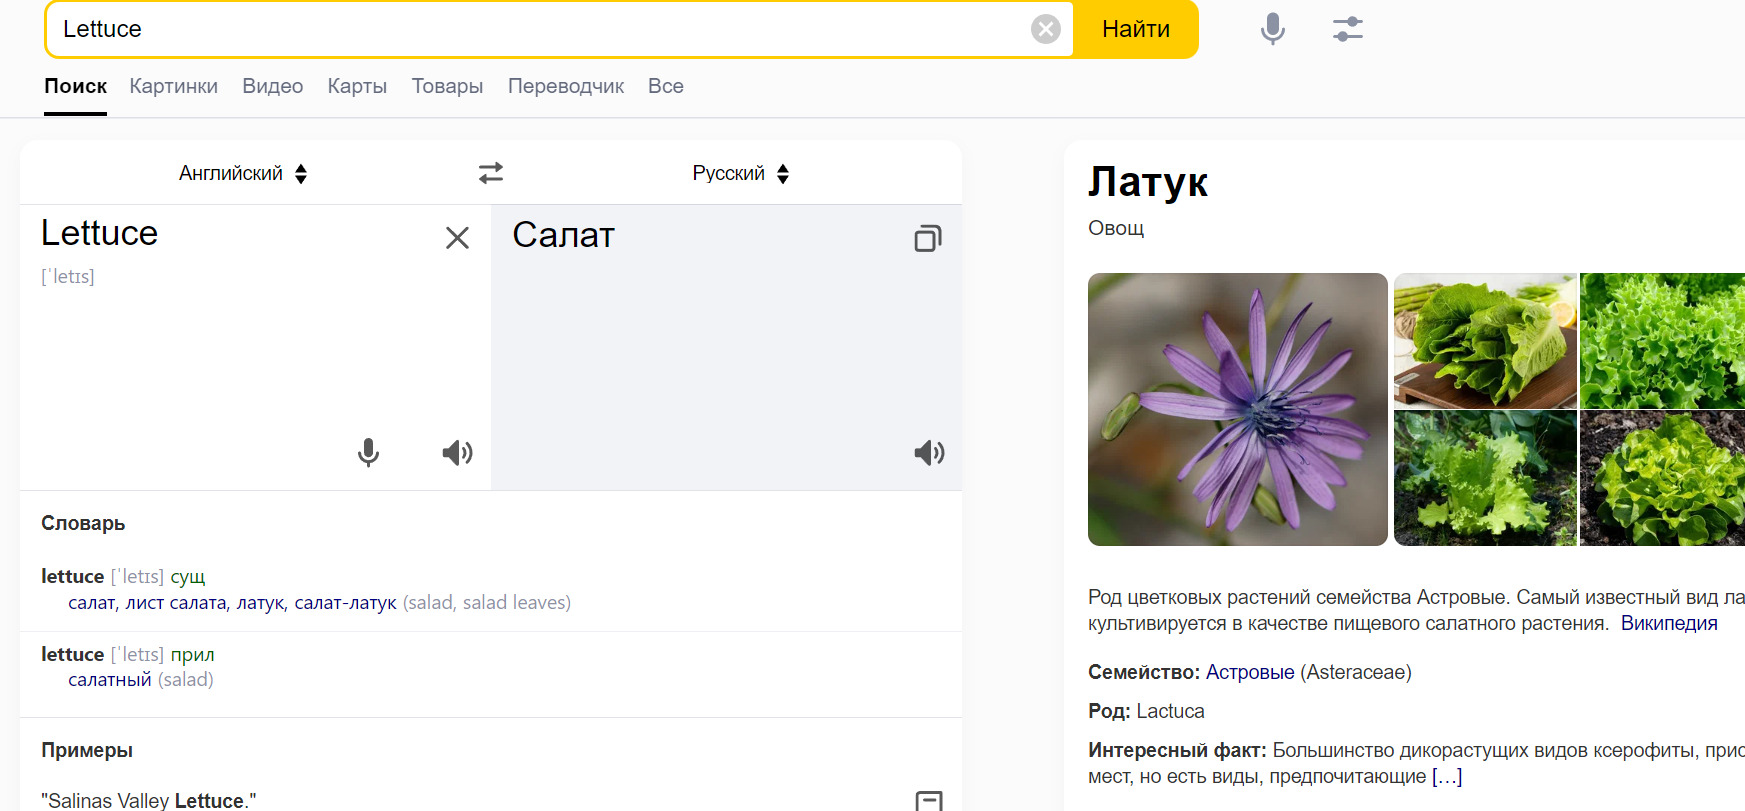
Task: Open the Русский target language dropdown
Action: (x=741, y=173)
